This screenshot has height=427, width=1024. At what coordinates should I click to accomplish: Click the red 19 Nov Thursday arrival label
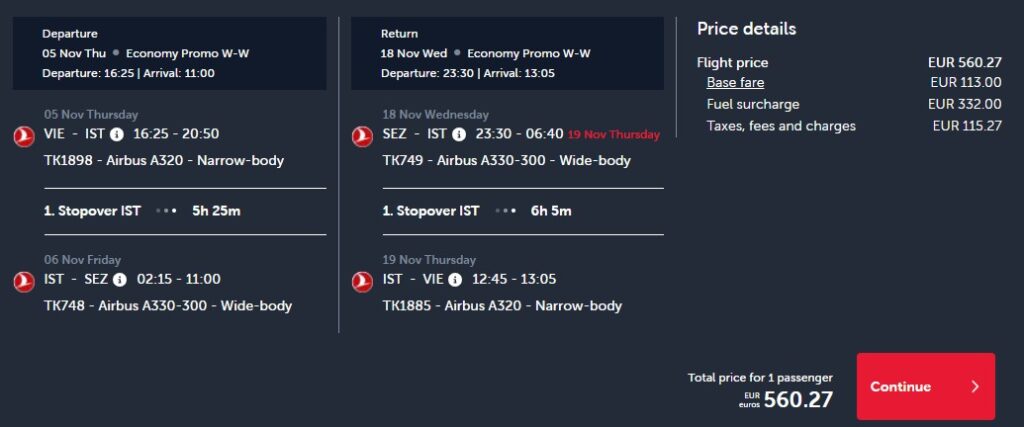click(613, 134)
